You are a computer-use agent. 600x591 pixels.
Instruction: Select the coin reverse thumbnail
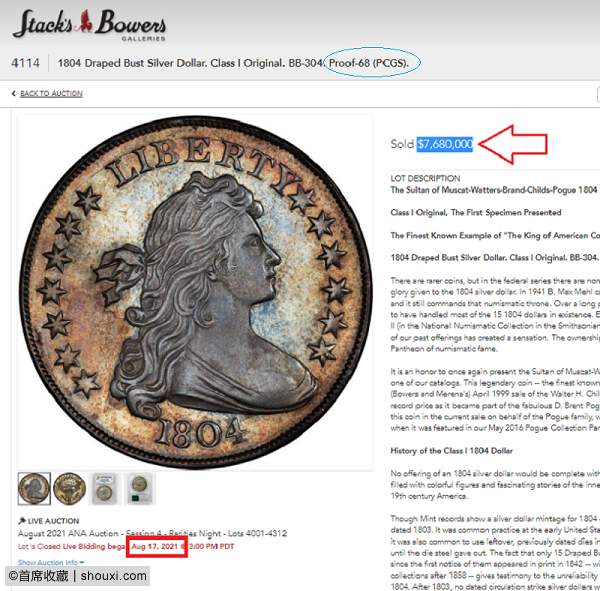click(x=69, y=489)
